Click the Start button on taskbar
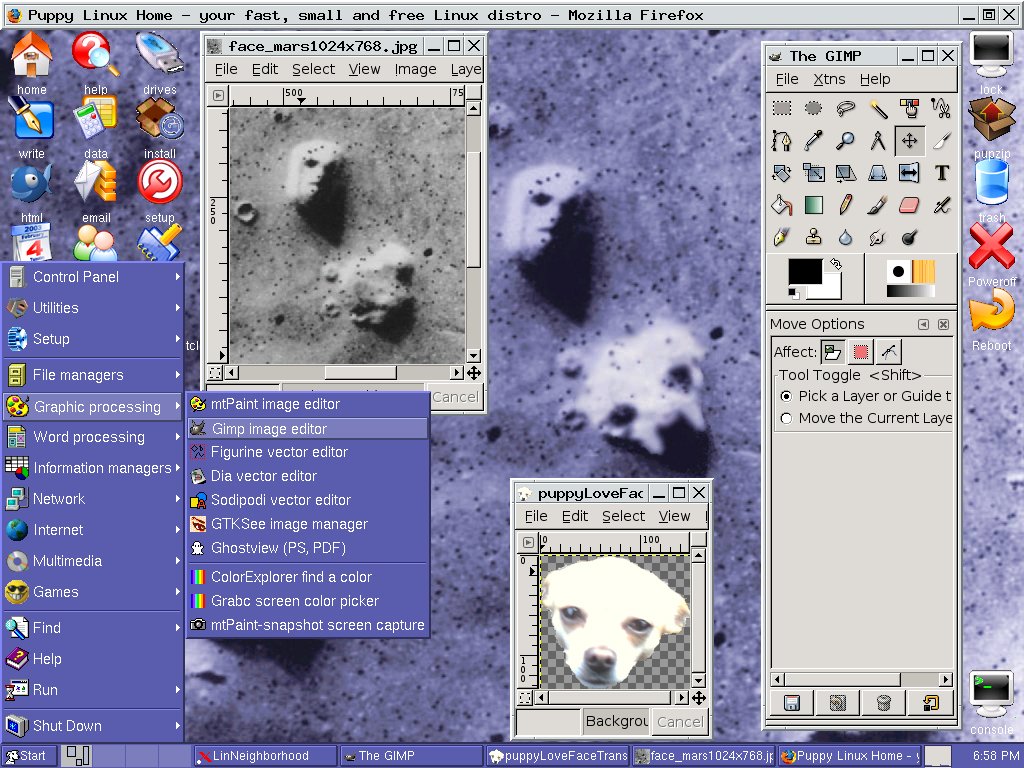1024x768 pixels. [27, 756]
